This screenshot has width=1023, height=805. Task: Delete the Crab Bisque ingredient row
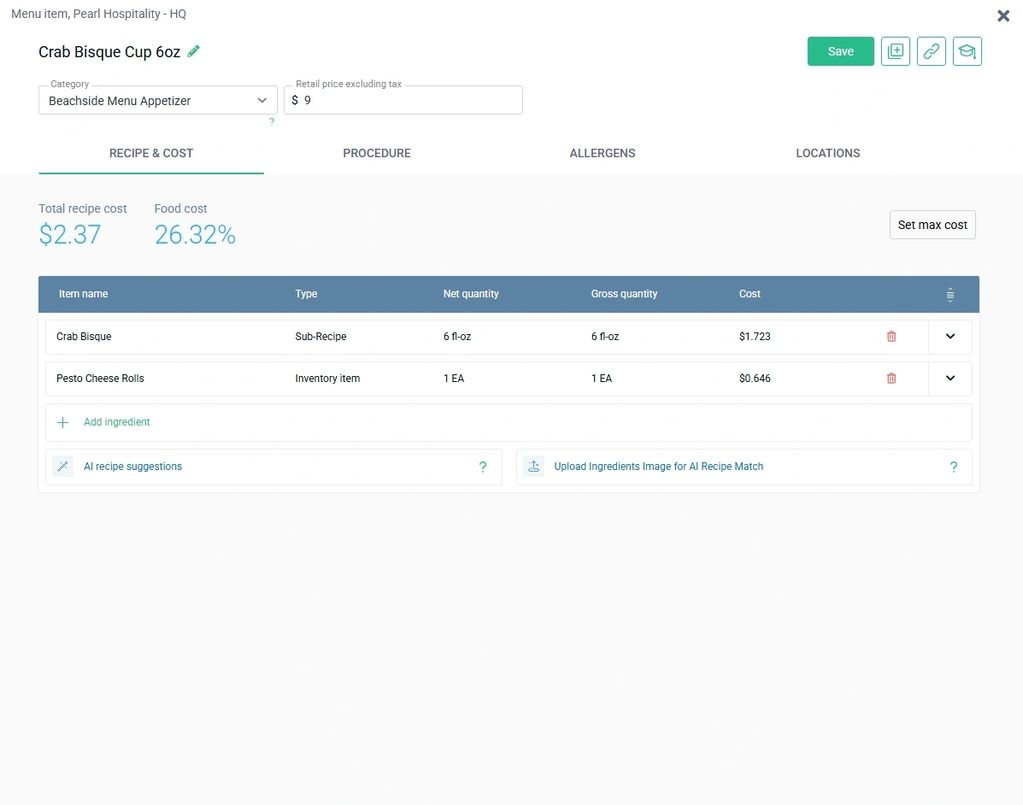pos(891,337)
